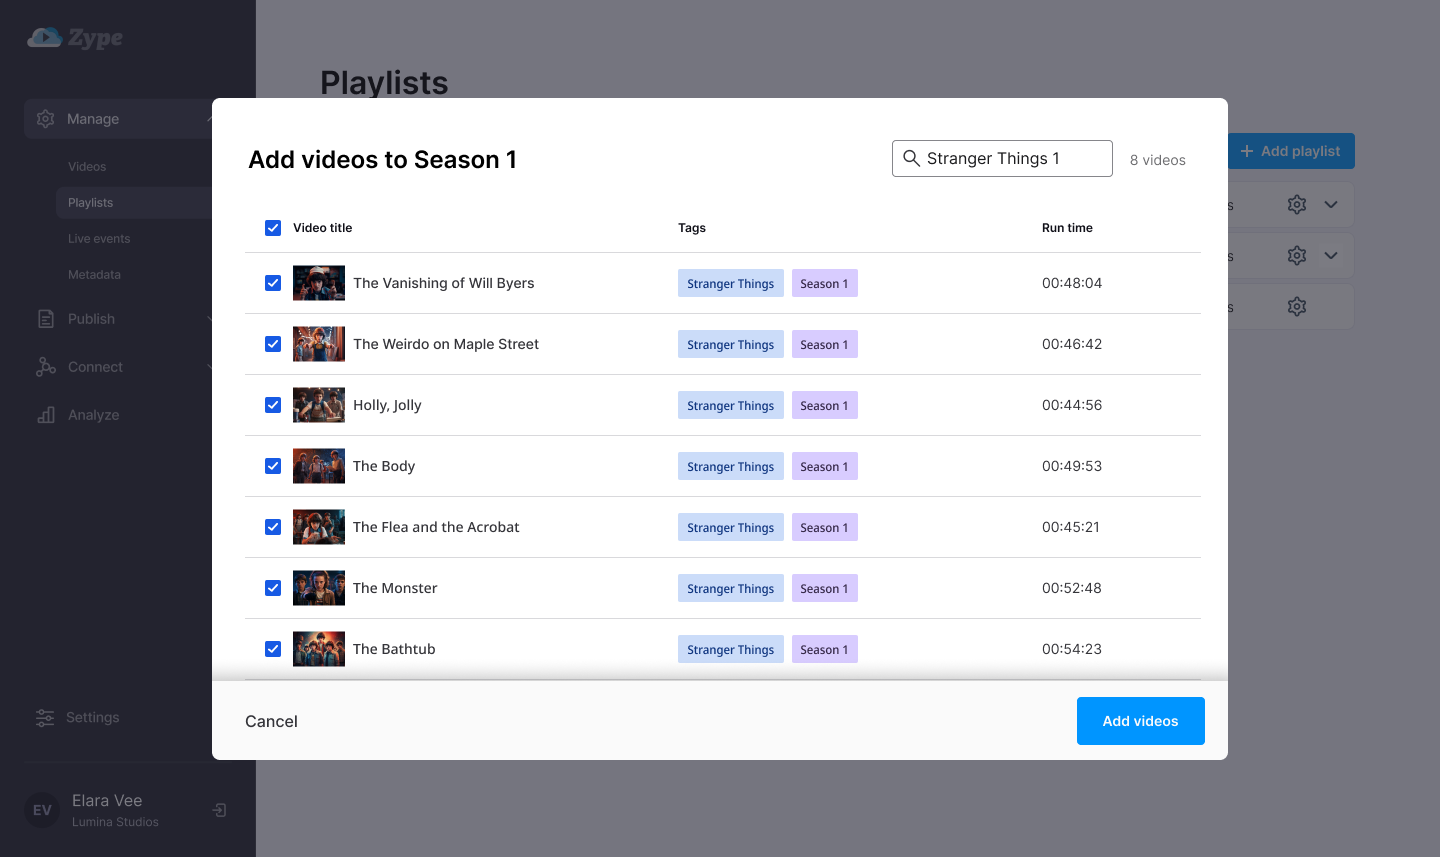Click Stranger Things tag on The Body row
1440x857 pixels.
[x=731, y=466]
